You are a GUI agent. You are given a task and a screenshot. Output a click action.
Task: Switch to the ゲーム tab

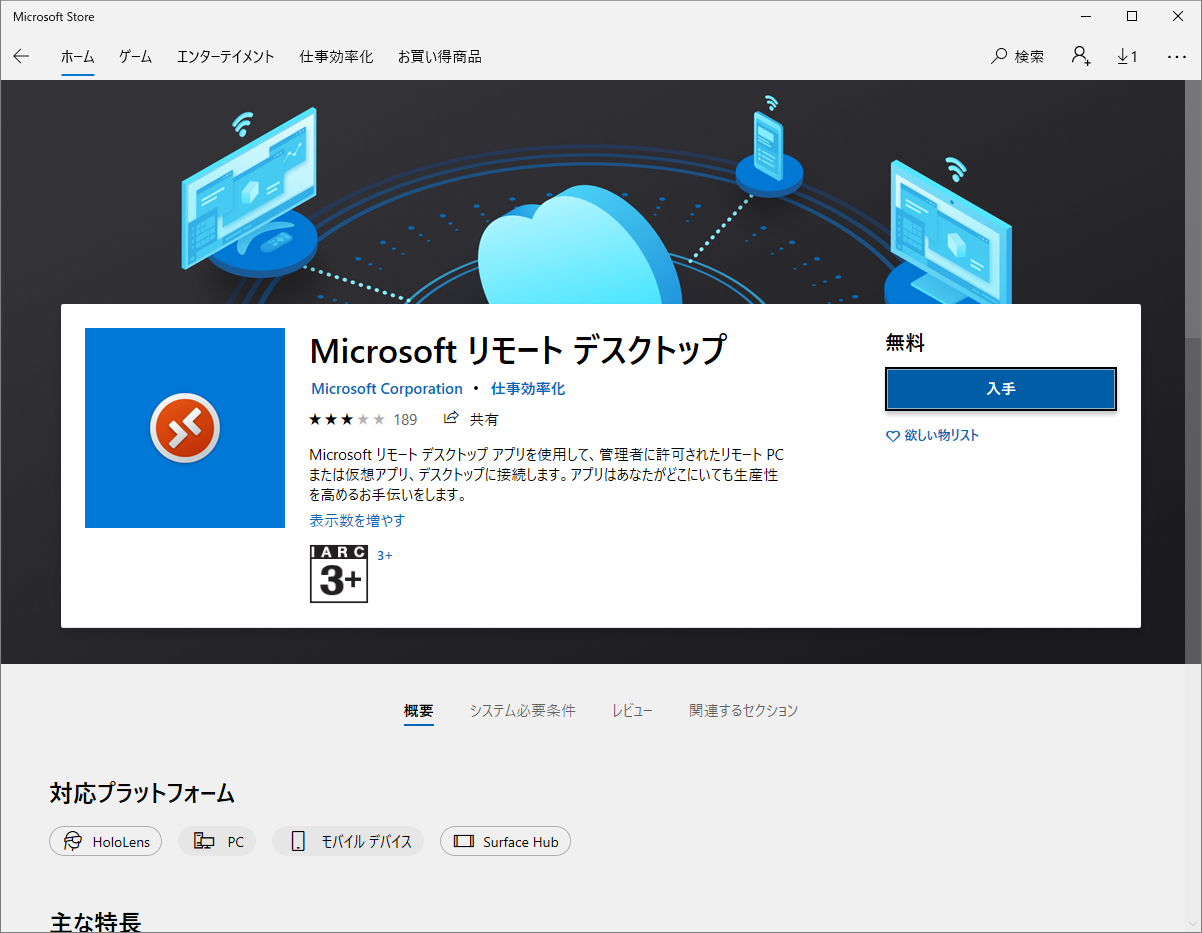pyautogui.click(x=135, y=57)
